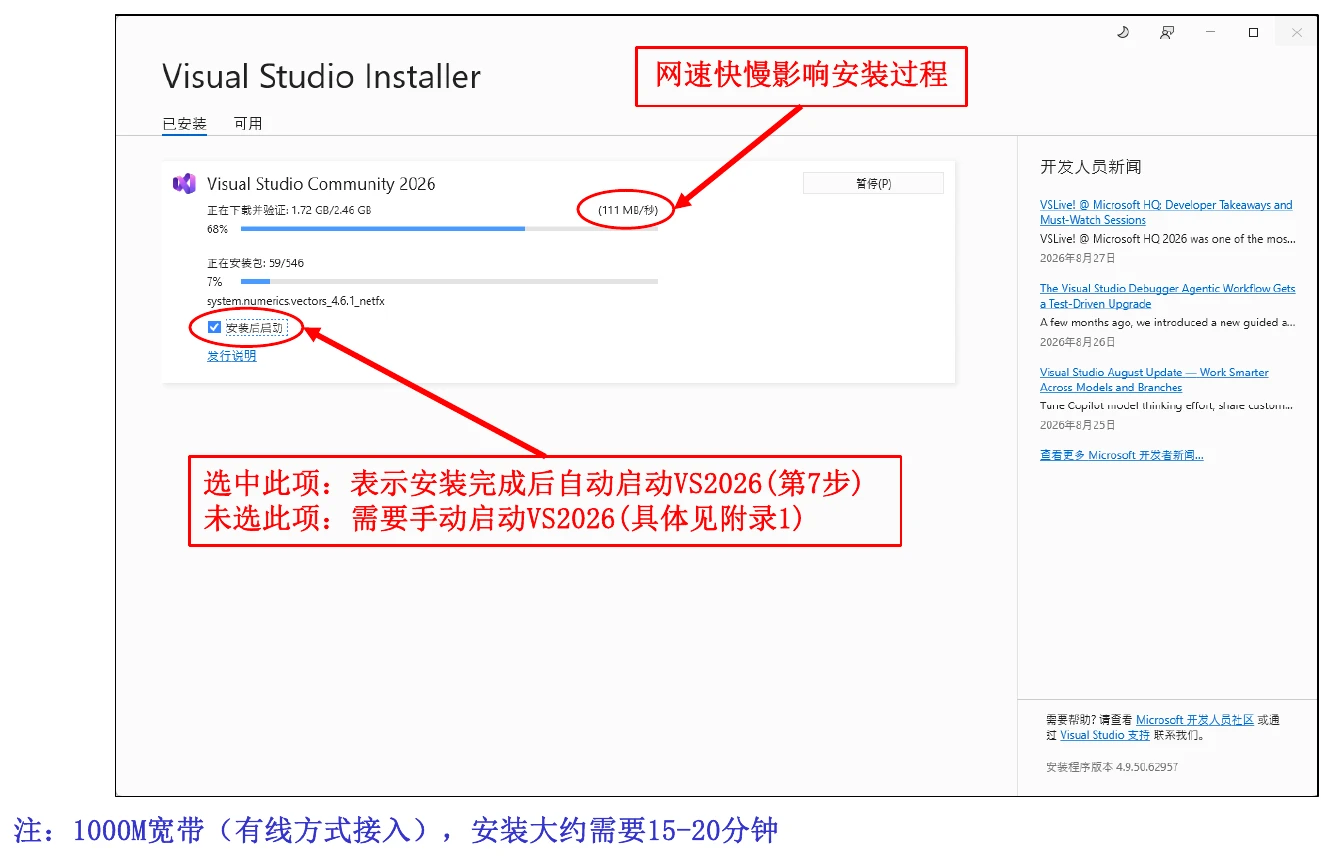Switch to the 已安装 tab
1333x858 pixels.
coord(185,124)
